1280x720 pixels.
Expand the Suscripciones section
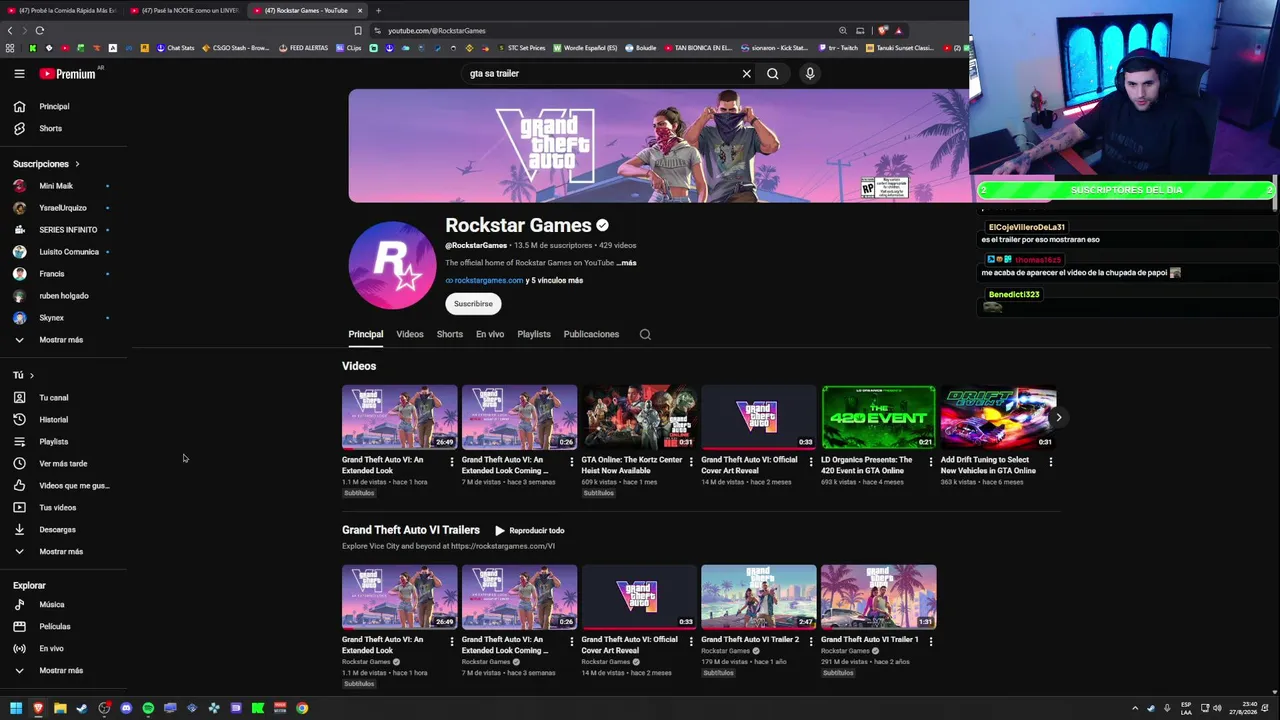click(46, 164)
